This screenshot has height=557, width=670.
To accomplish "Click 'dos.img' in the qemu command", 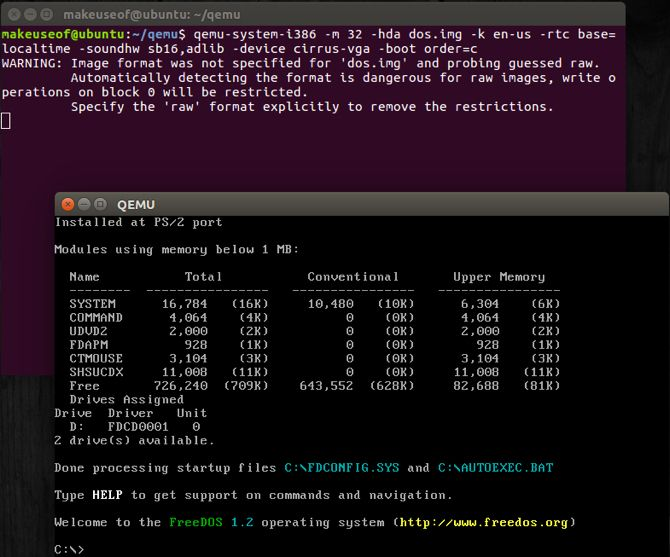I will click(x=435, y=34).
